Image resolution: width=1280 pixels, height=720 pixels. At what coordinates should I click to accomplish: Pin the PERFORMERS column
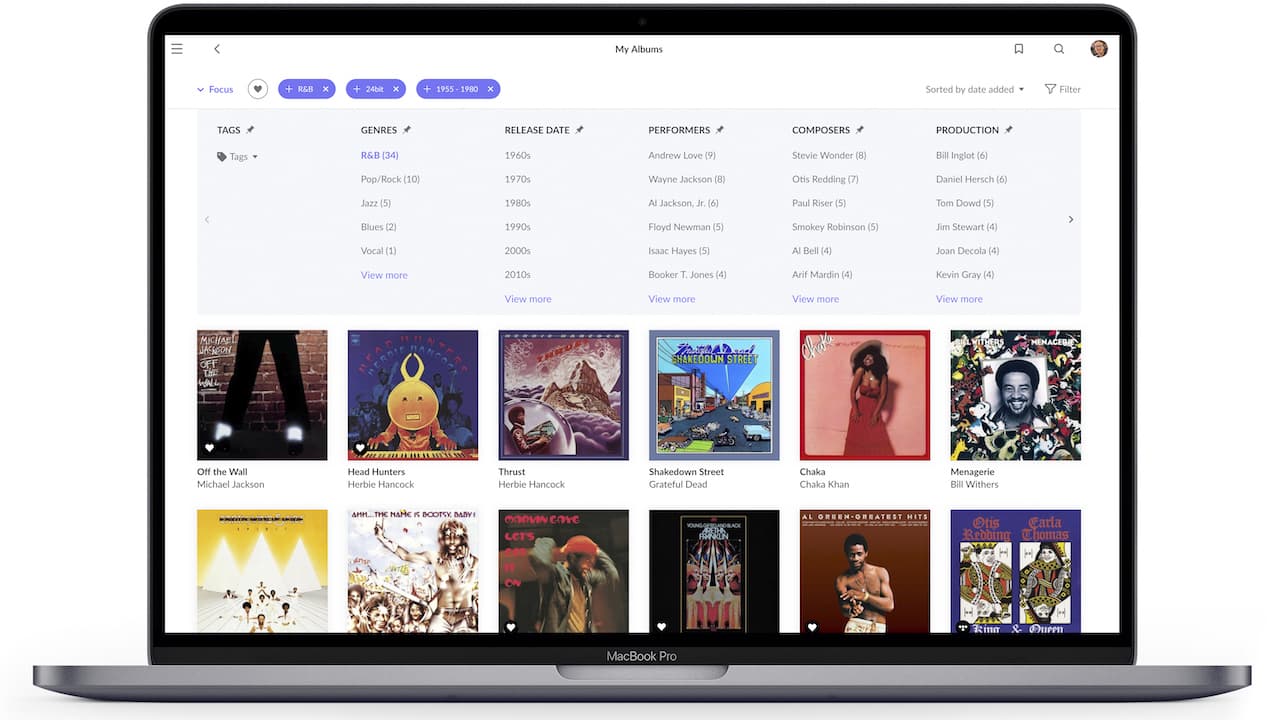click(x=720, y=130)
